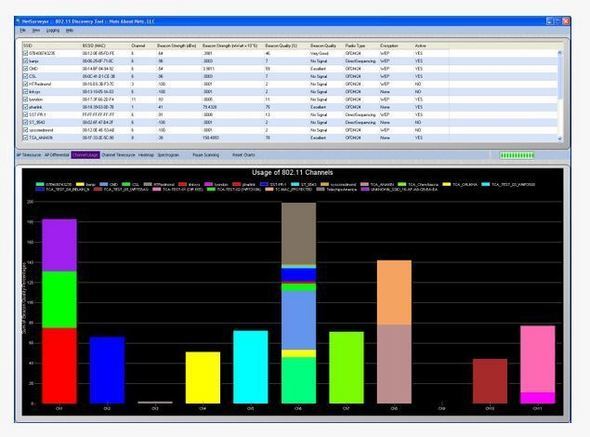Toggle the TCA_ANAHIN row checkbox

pyautogui.click(x=25, y=138)
